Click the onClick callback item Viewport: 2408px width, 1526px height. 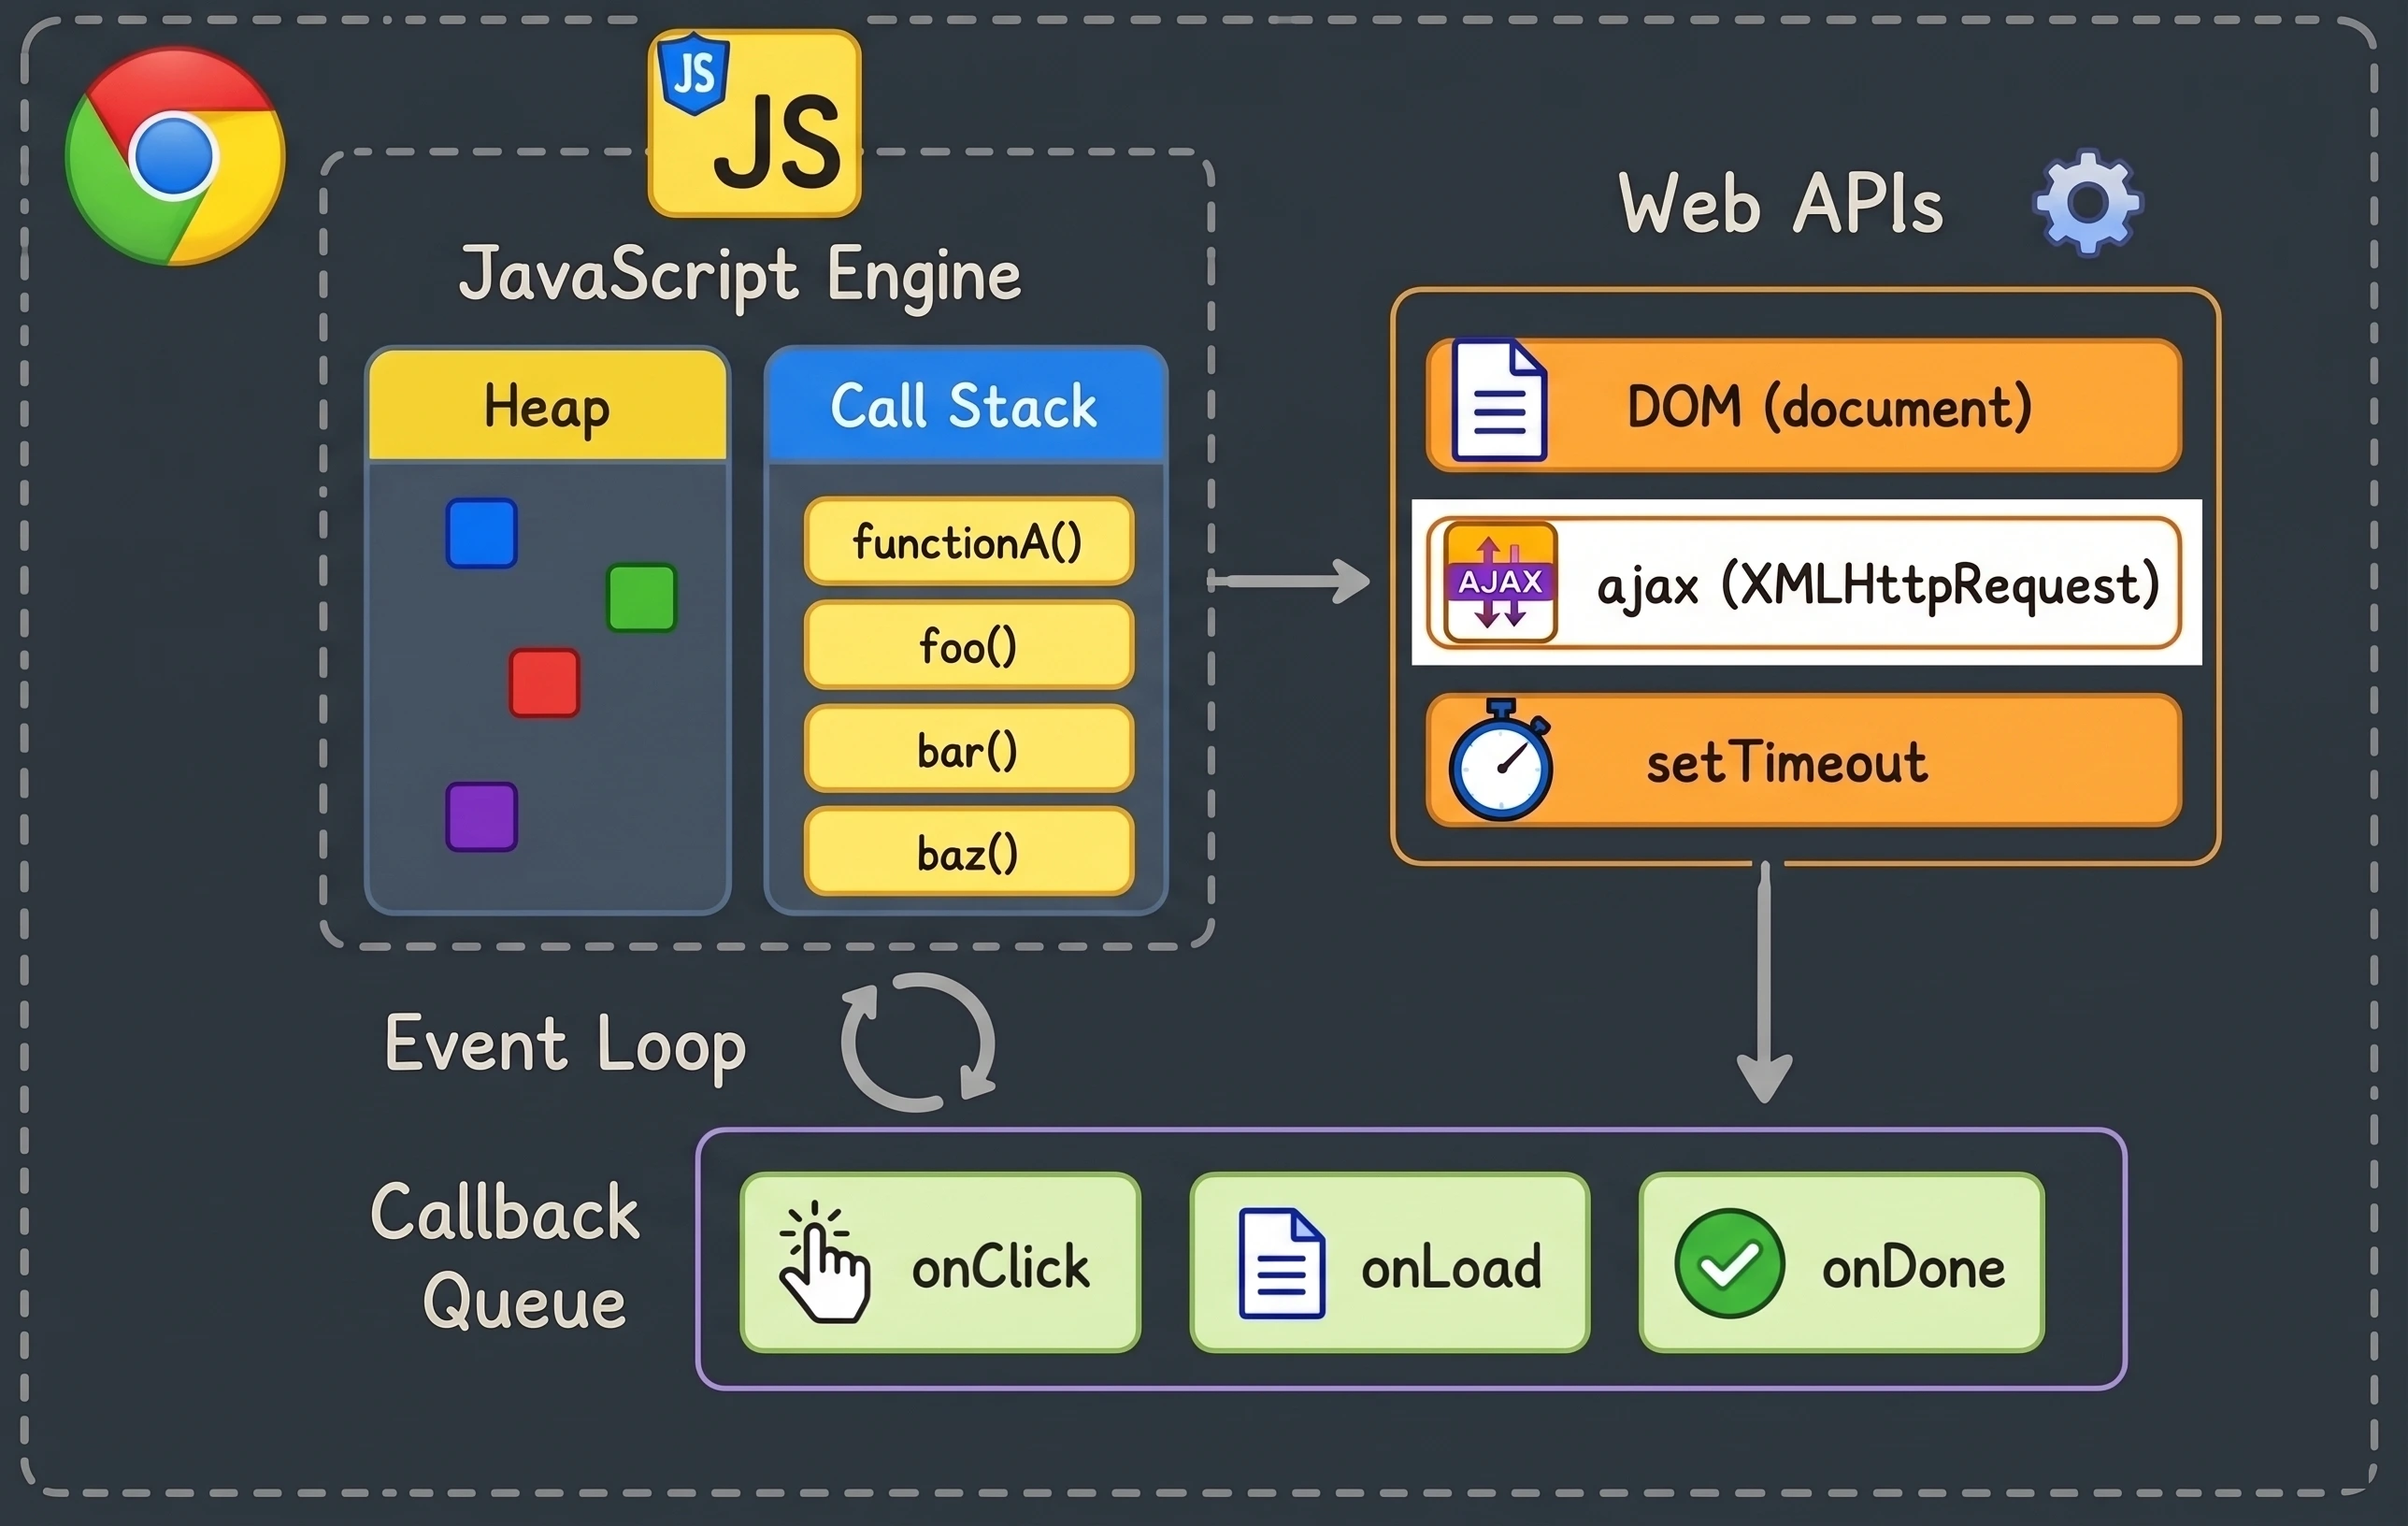(940, 1263)
